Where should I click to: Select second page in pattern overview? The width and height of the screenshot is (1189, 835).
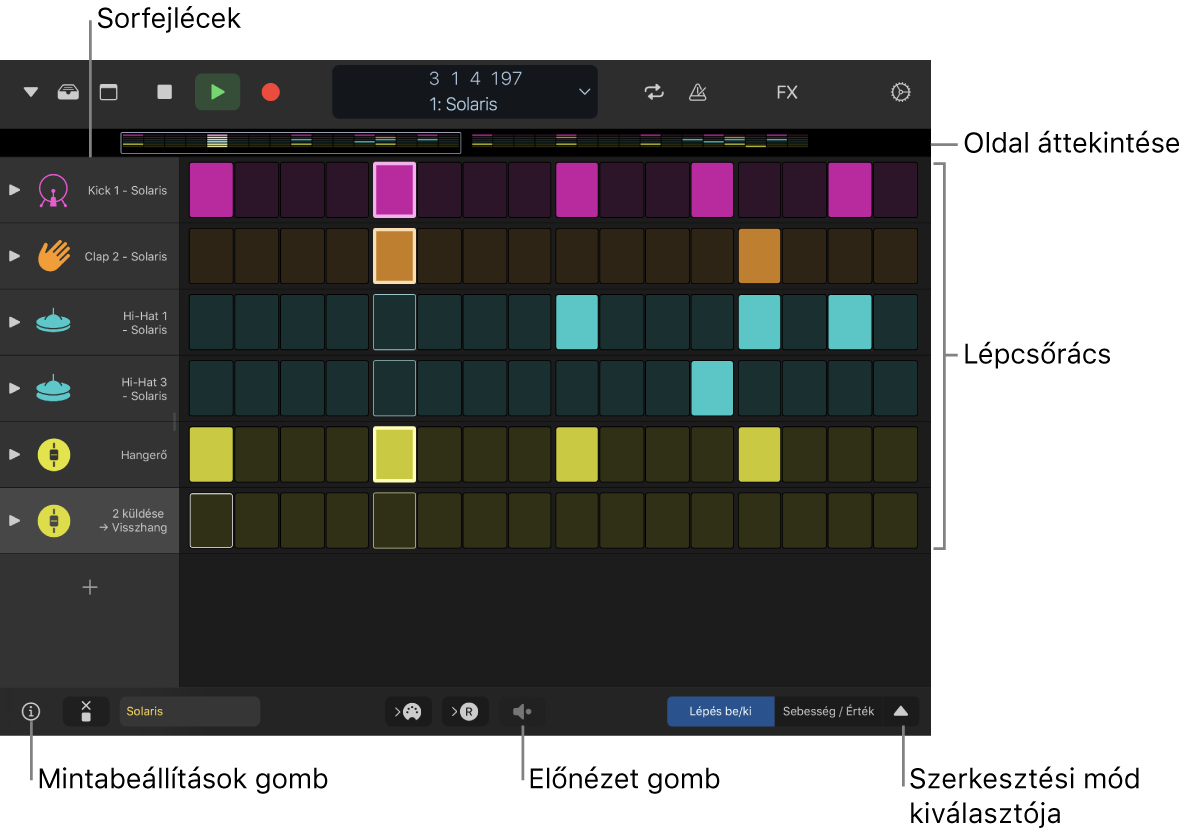tap(639, 142)
